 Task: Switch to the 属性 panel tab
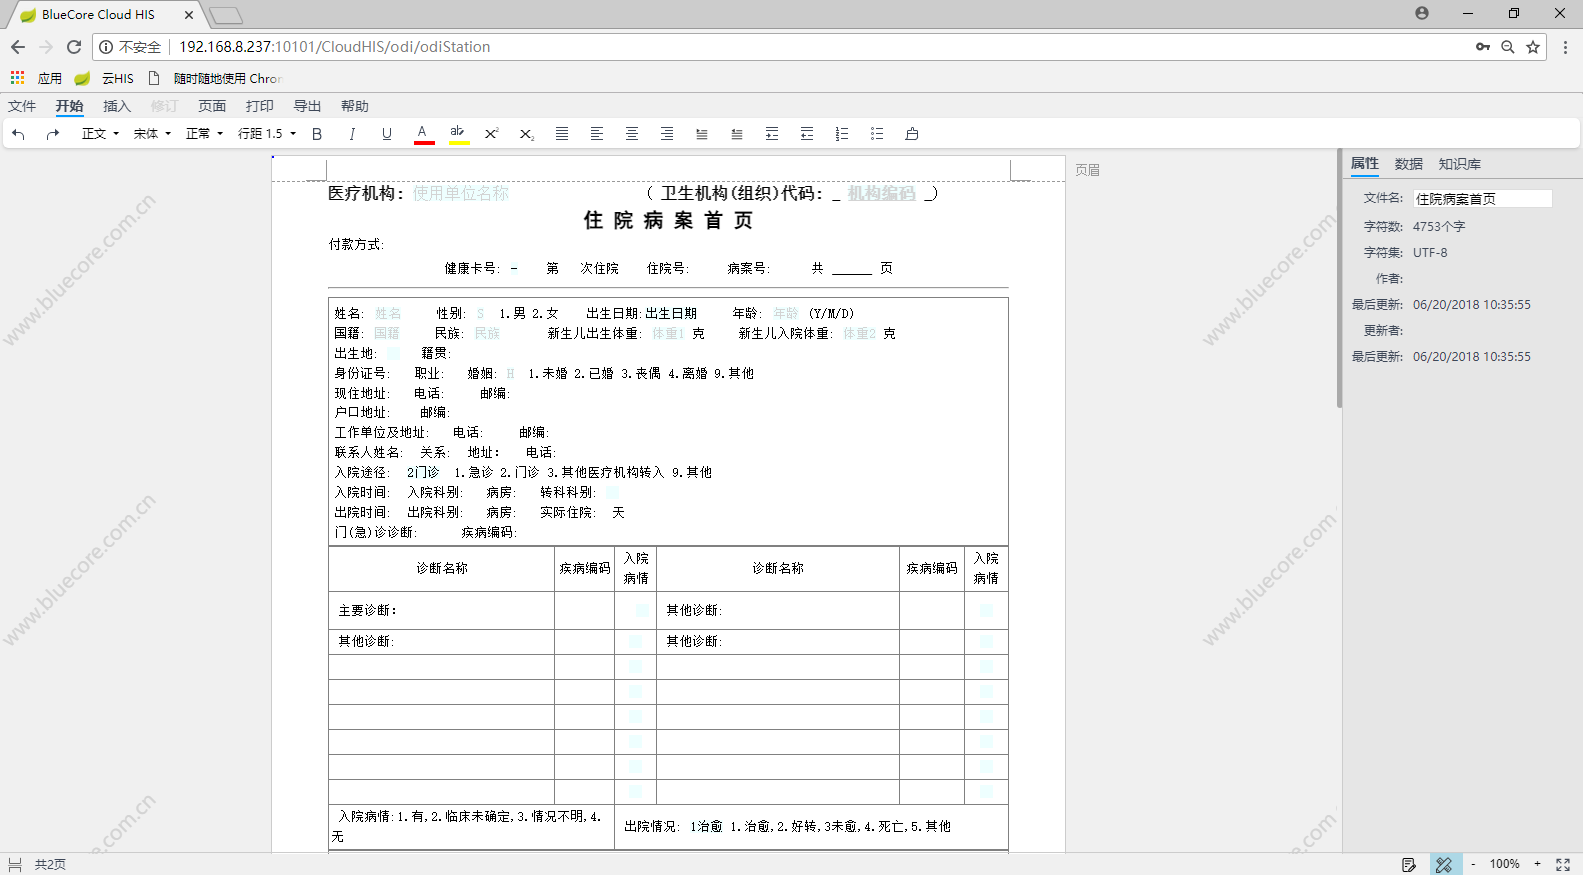coord(1365,164)
